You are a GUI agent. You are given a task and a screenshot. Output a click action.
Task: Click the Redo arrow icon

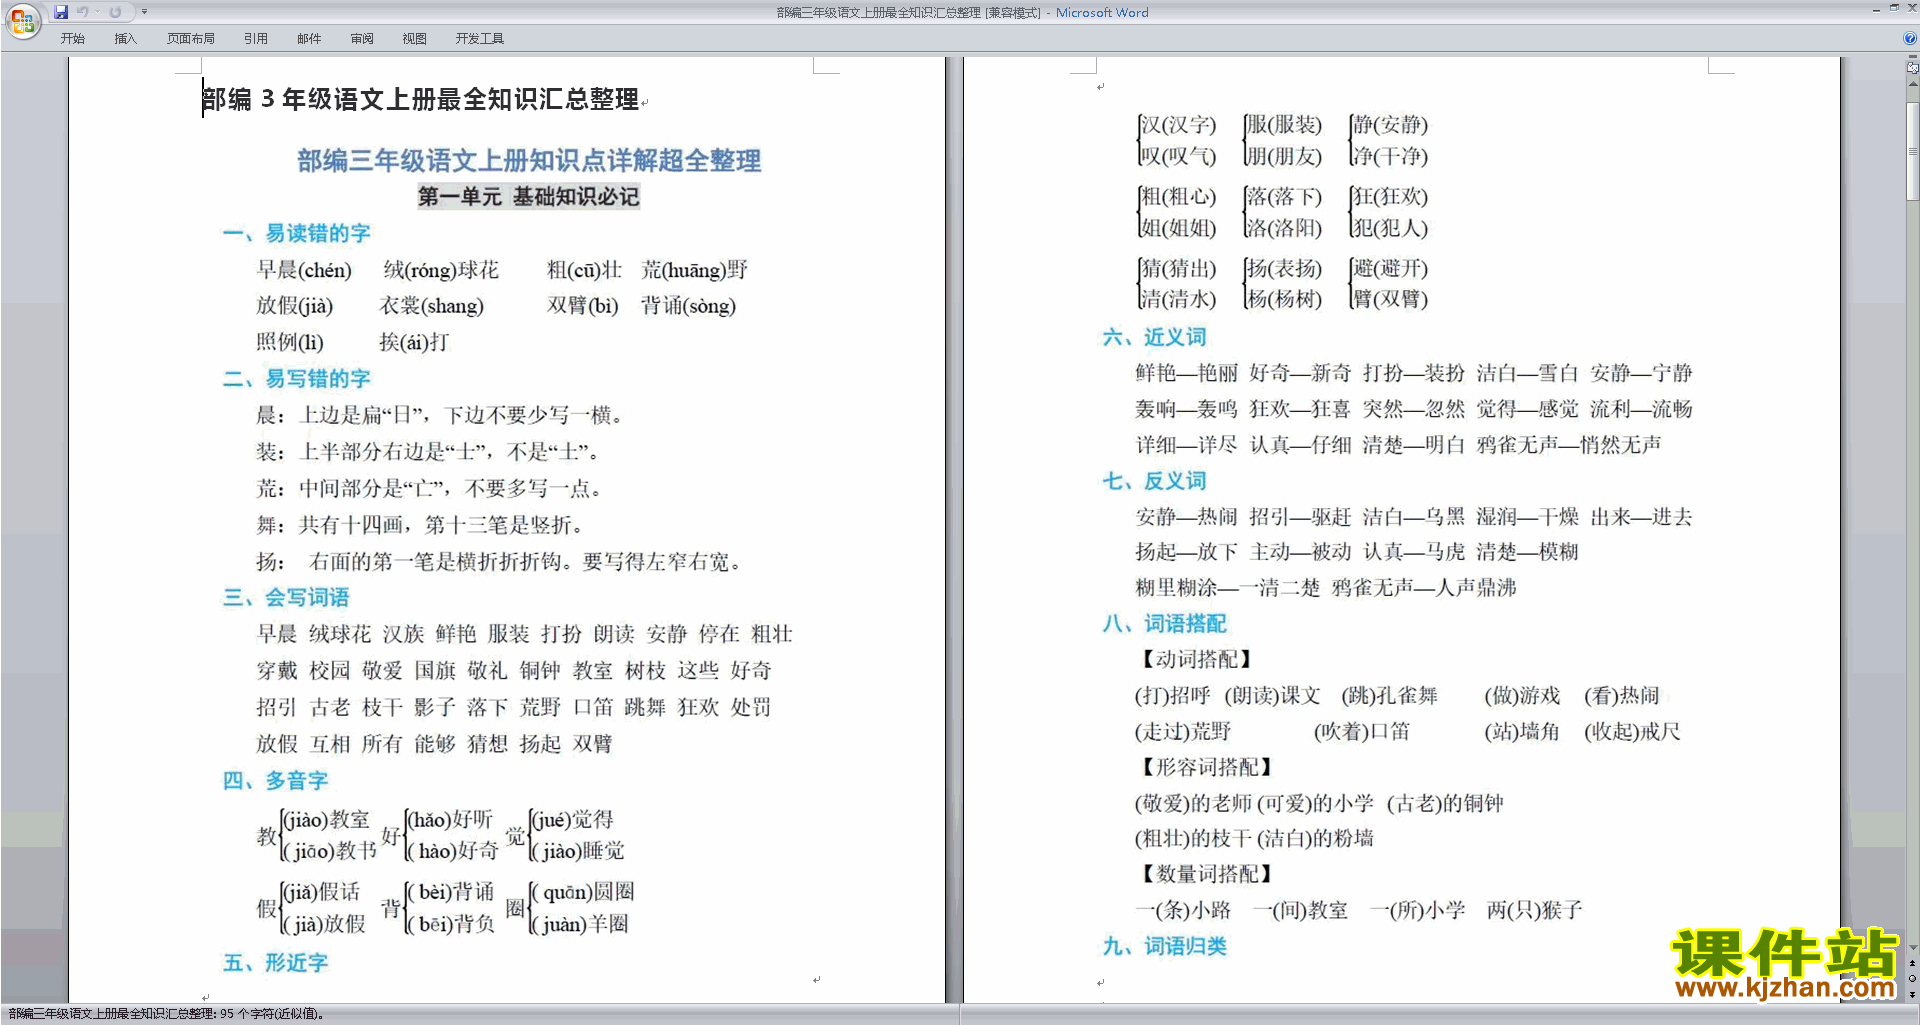115,12
